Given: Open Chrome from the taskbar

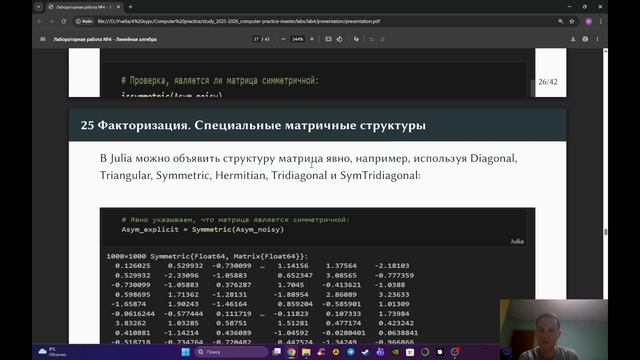Looking at the screenshot, I should click(x=291, y=352).
